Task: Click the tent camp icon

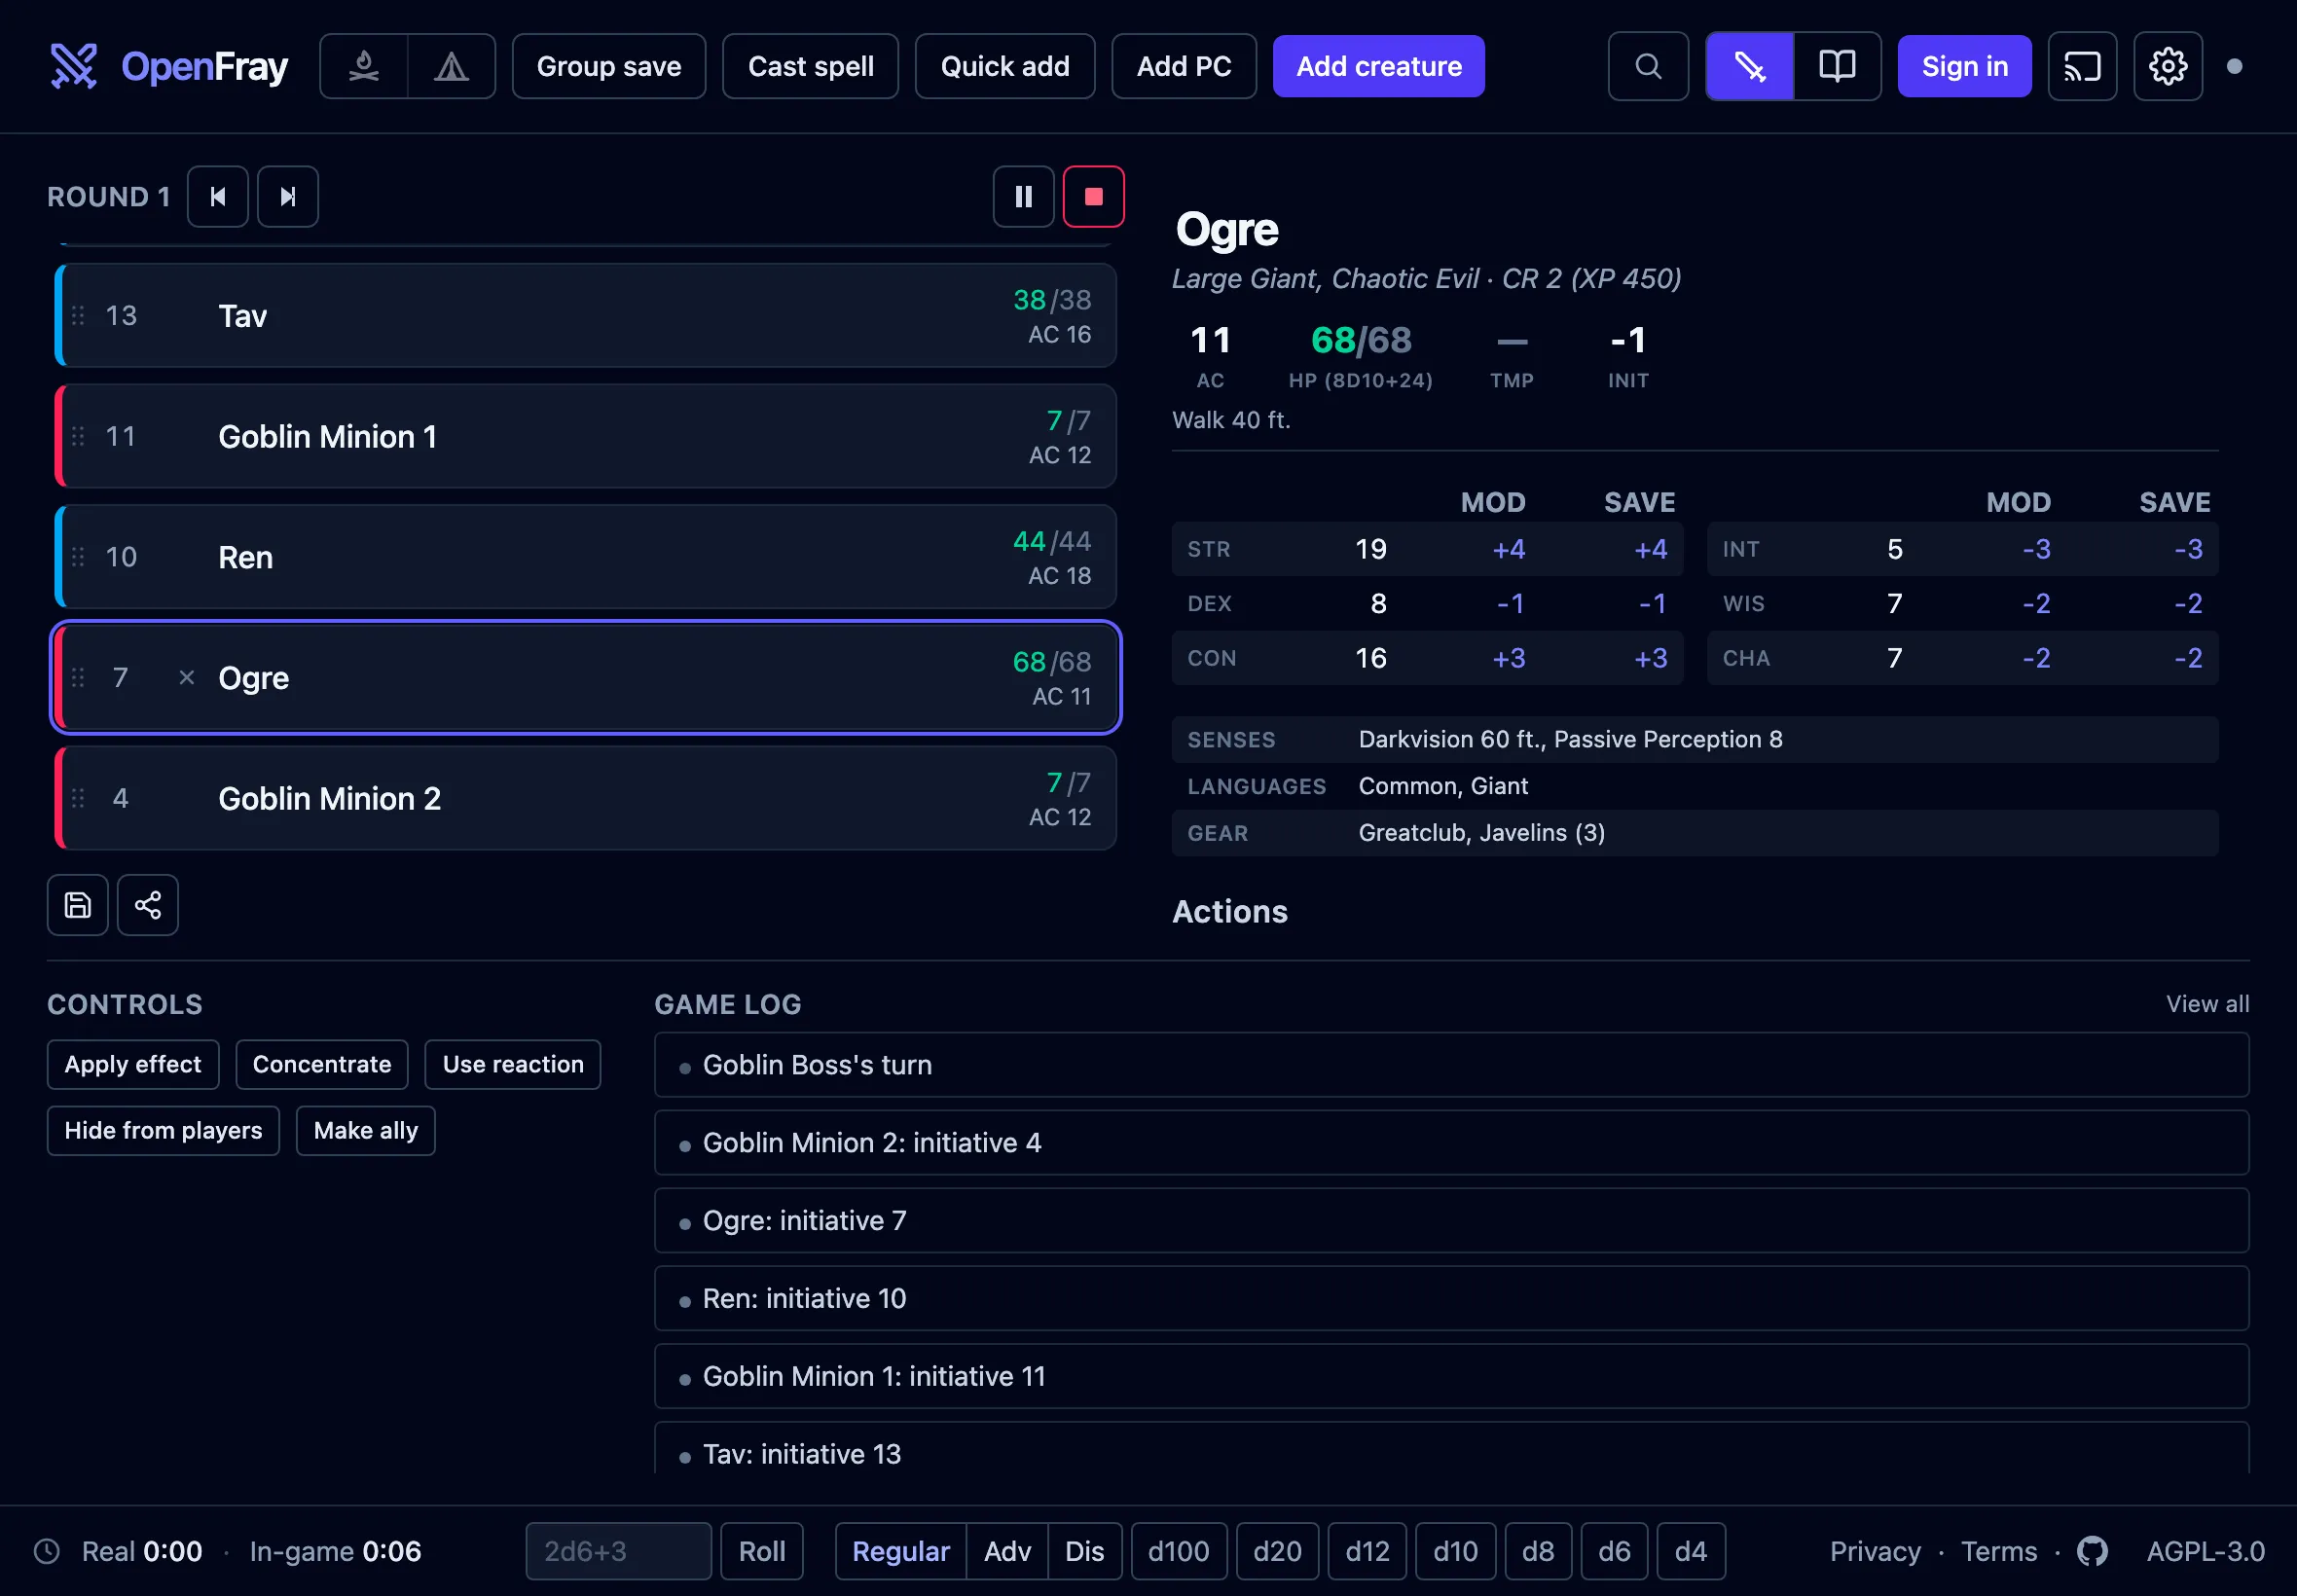Action: coord(452,66)
